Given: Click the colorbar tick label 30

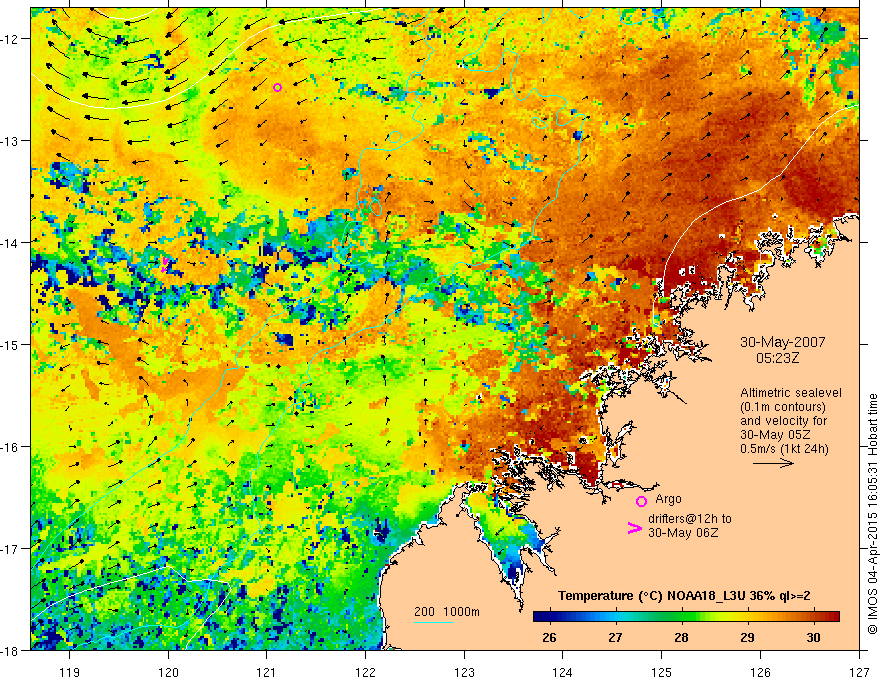Looking at the screenshot, I should click(x=813, y=637).
